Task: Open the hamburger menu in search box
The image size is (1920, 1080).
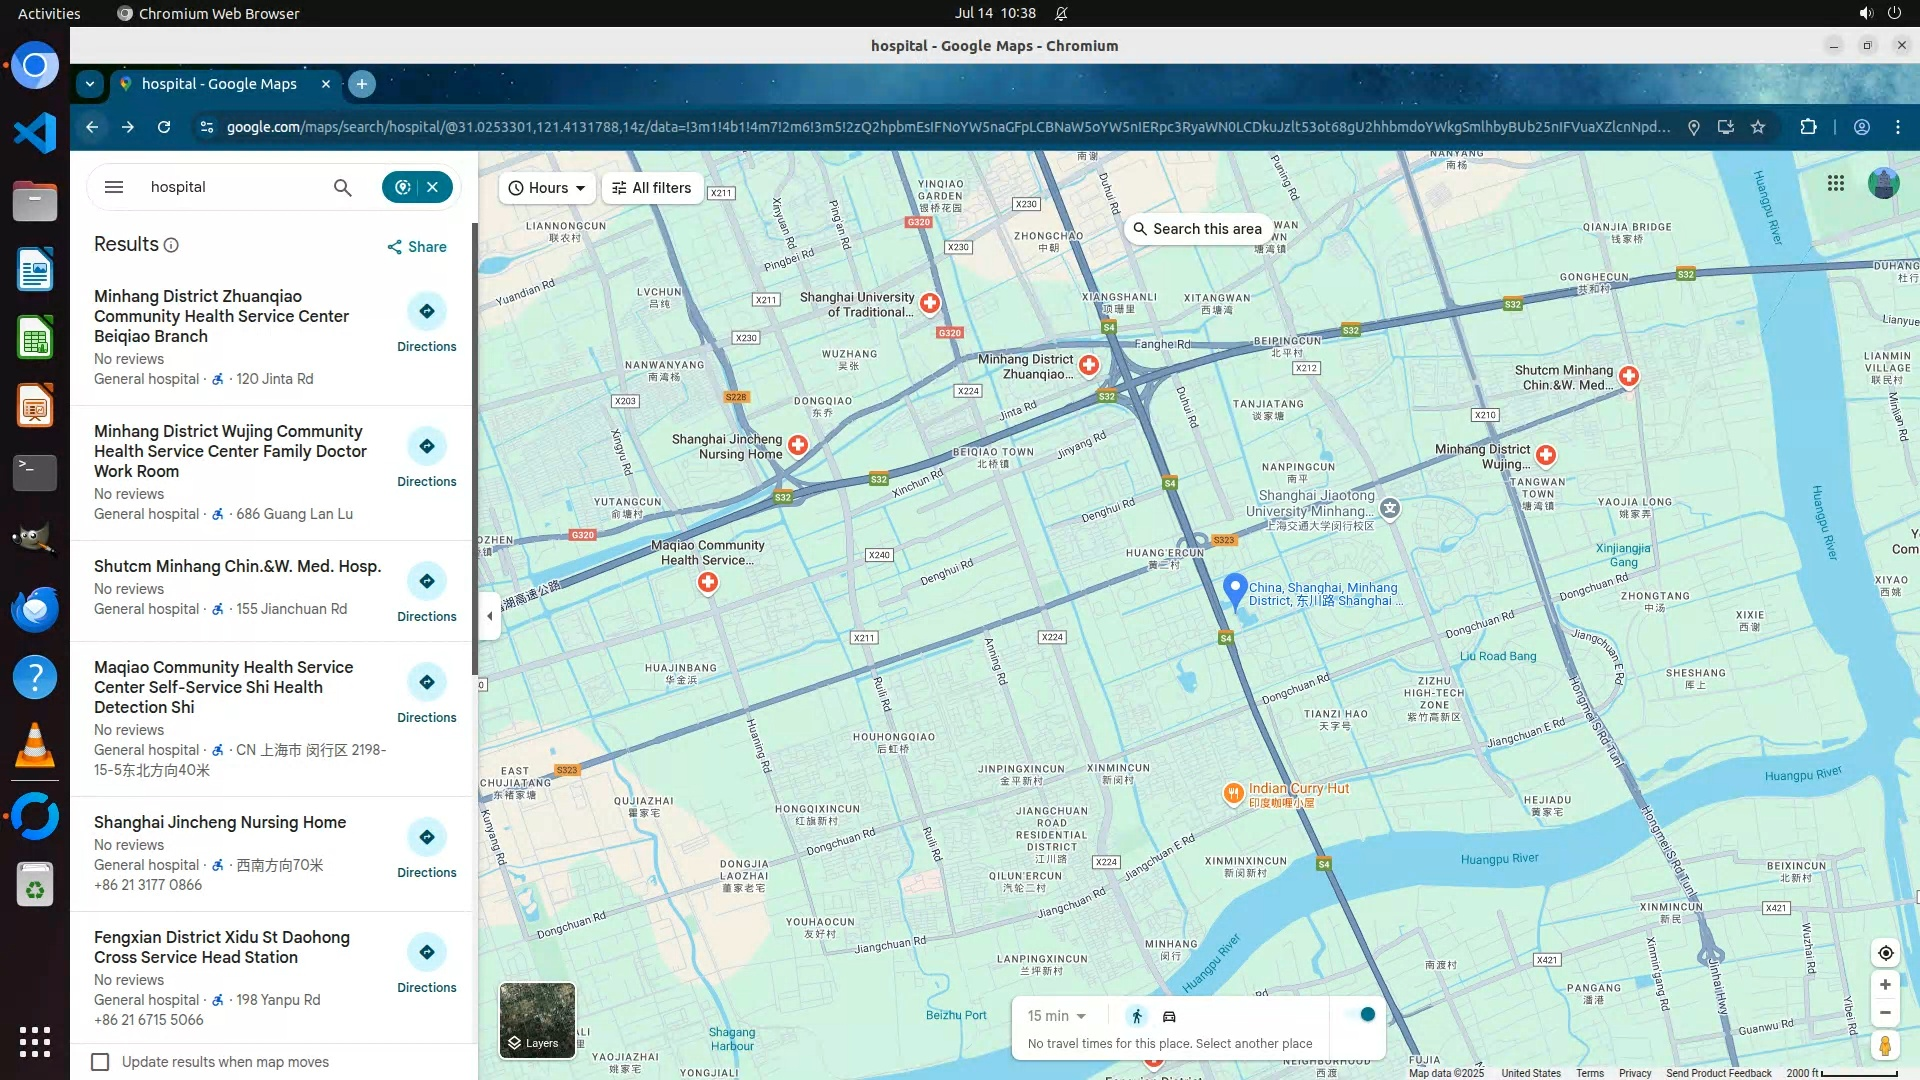Action: tap(114, 187)
